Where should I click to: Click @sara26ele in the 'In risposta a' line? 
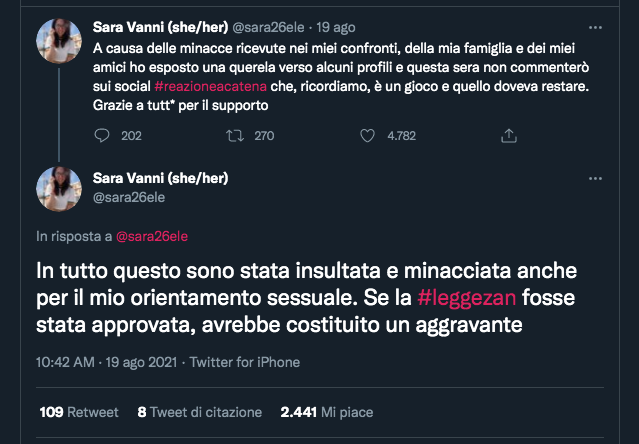coord(152,236)
